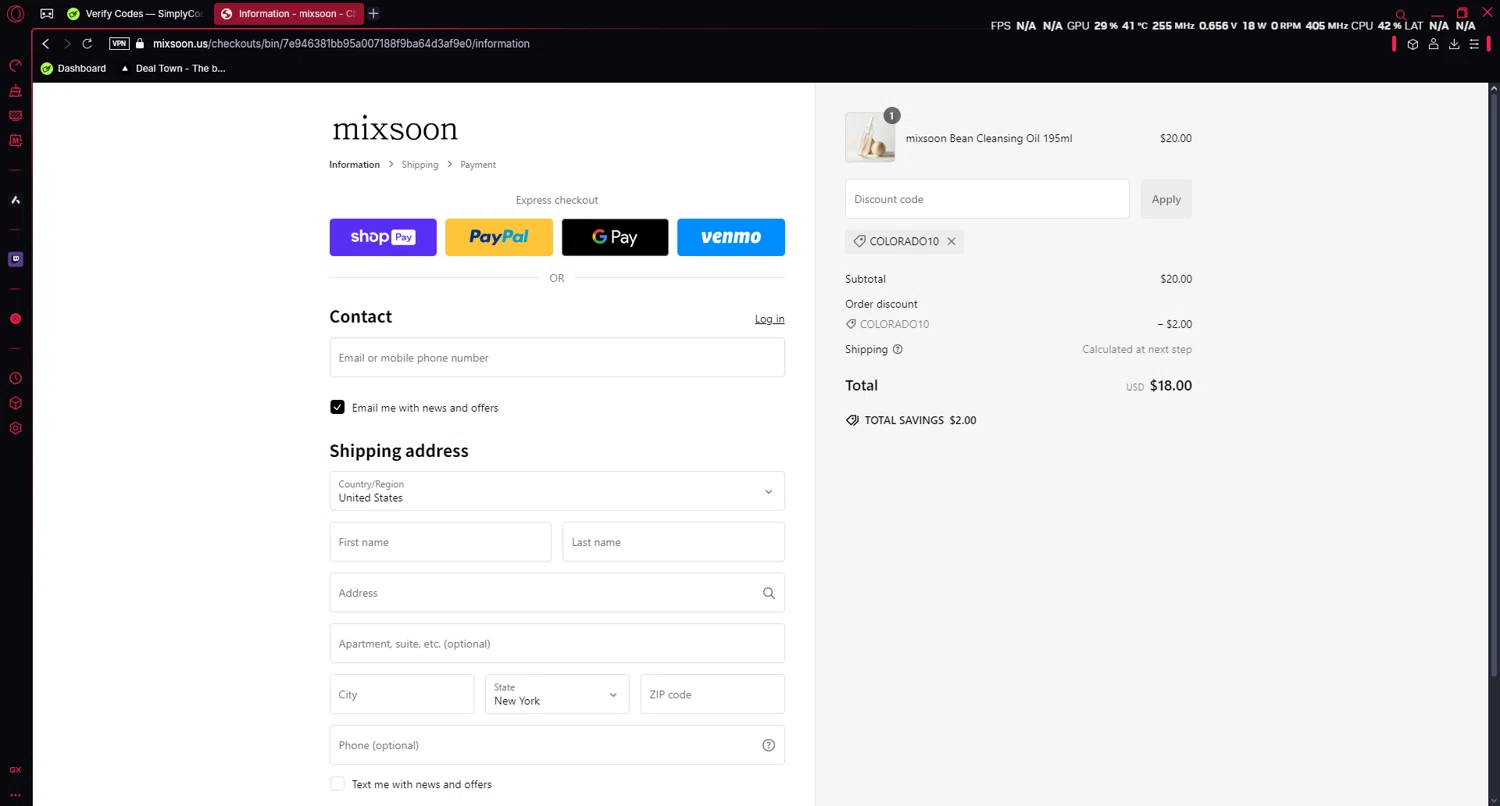This screenshot has height=806, width=1500.
Task: Toggle the VPN badge in address bar
Action: pyautogui.click(x=119, y=44)
